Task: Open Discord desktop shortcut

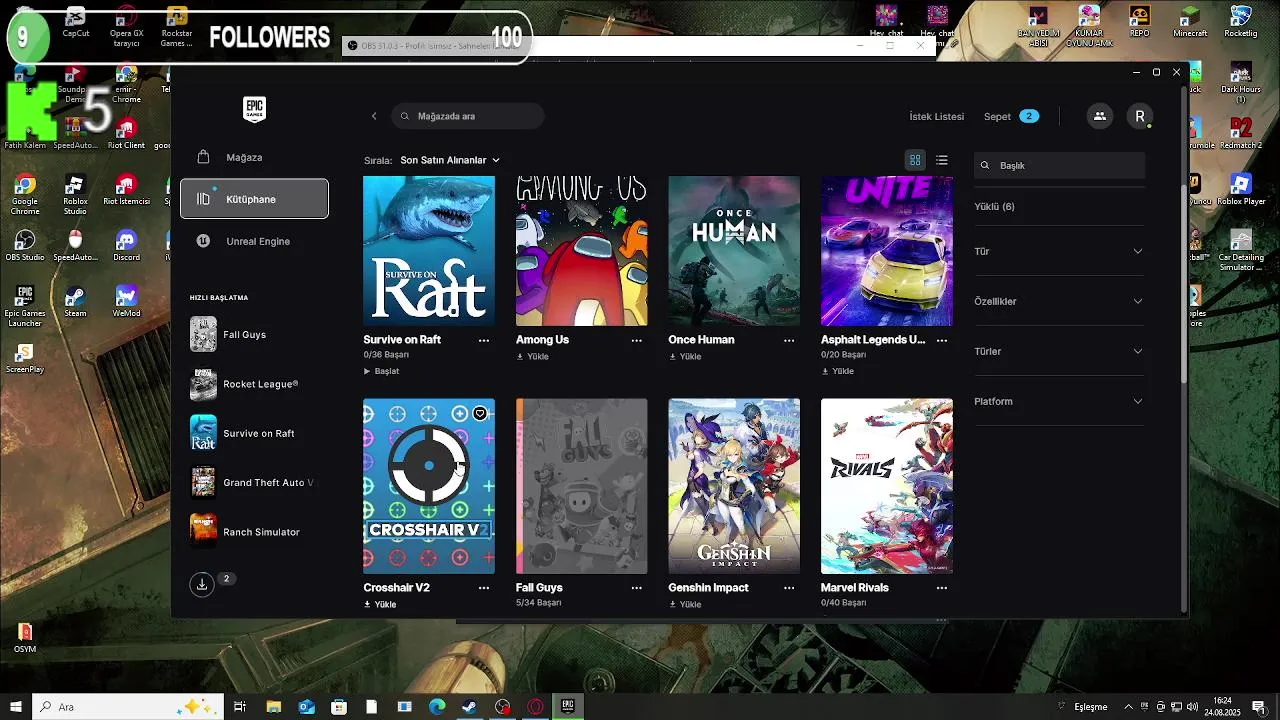Action: (x=126, y=246)
